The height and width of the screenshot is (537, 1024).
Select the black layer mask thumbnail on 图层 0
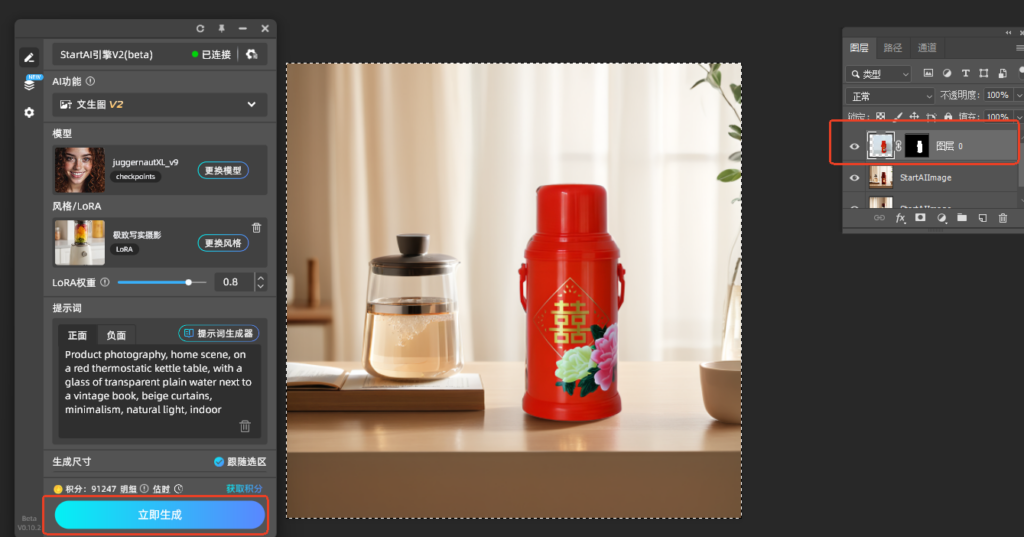point(917,146)
